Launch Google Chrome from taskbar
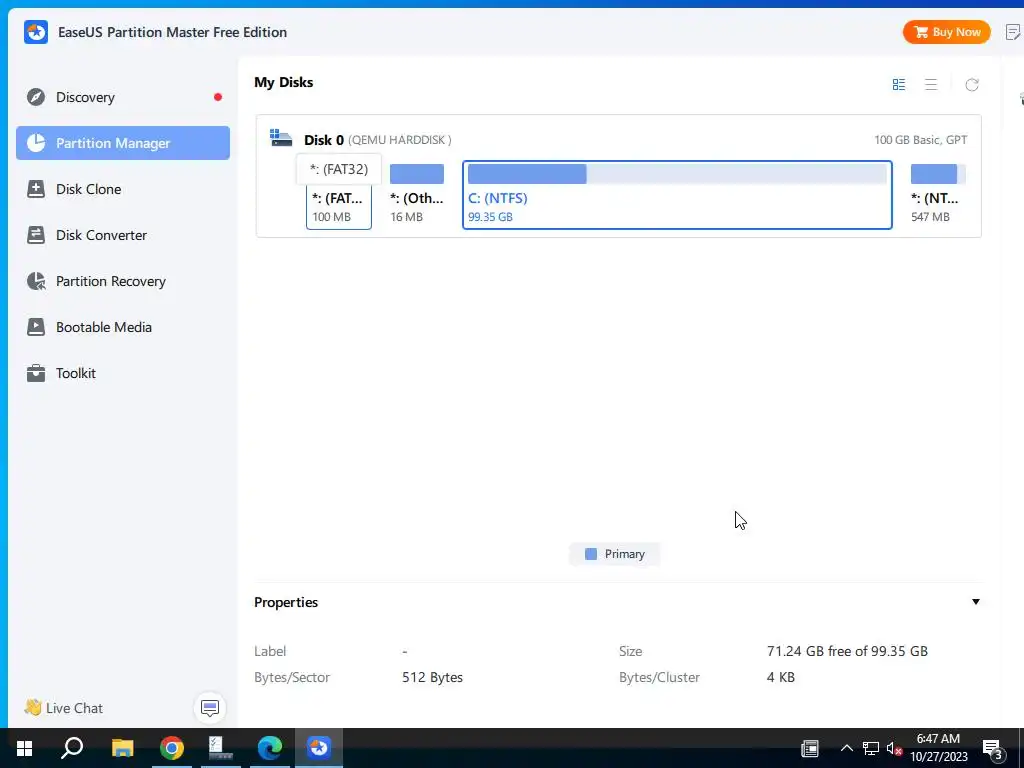This screenshot has width=1024, height=768. 172,748
